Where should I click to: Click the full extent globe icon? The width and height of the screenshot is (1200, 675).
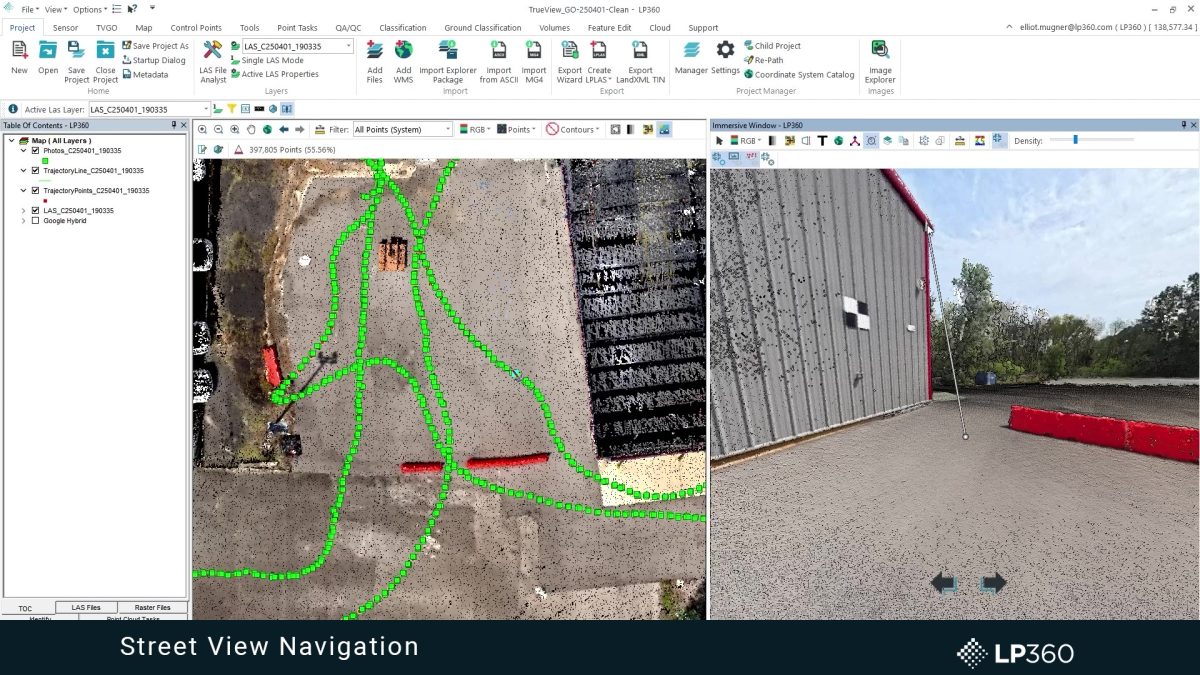(x=267, y=129)
